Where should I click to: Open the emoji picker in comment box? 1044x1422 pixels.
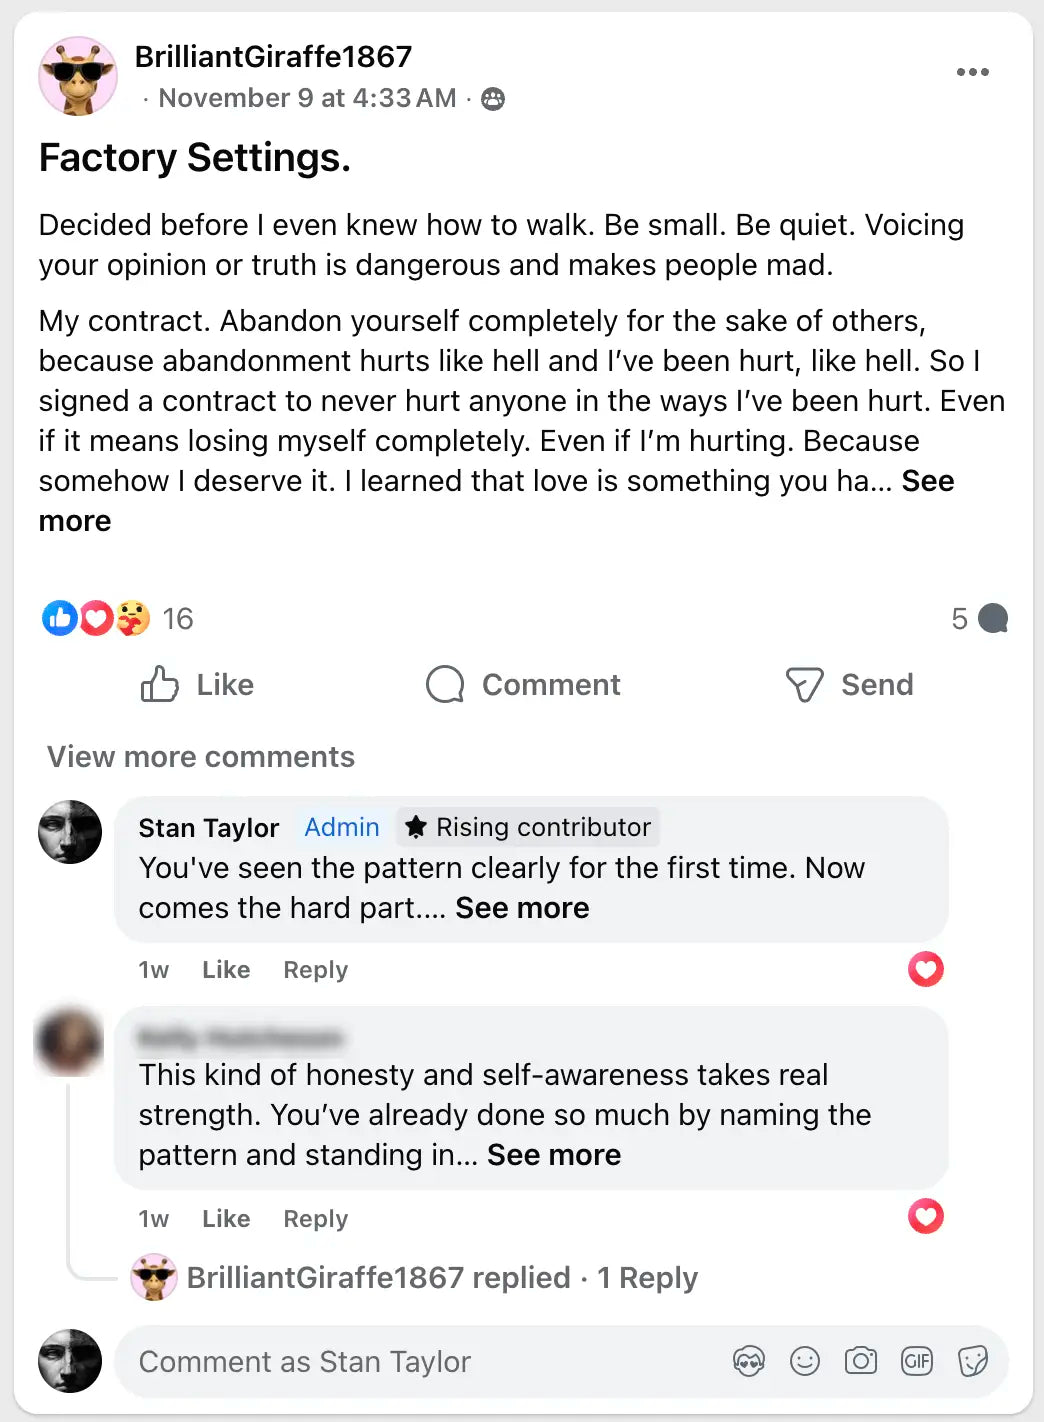[x=805, y=1361]
